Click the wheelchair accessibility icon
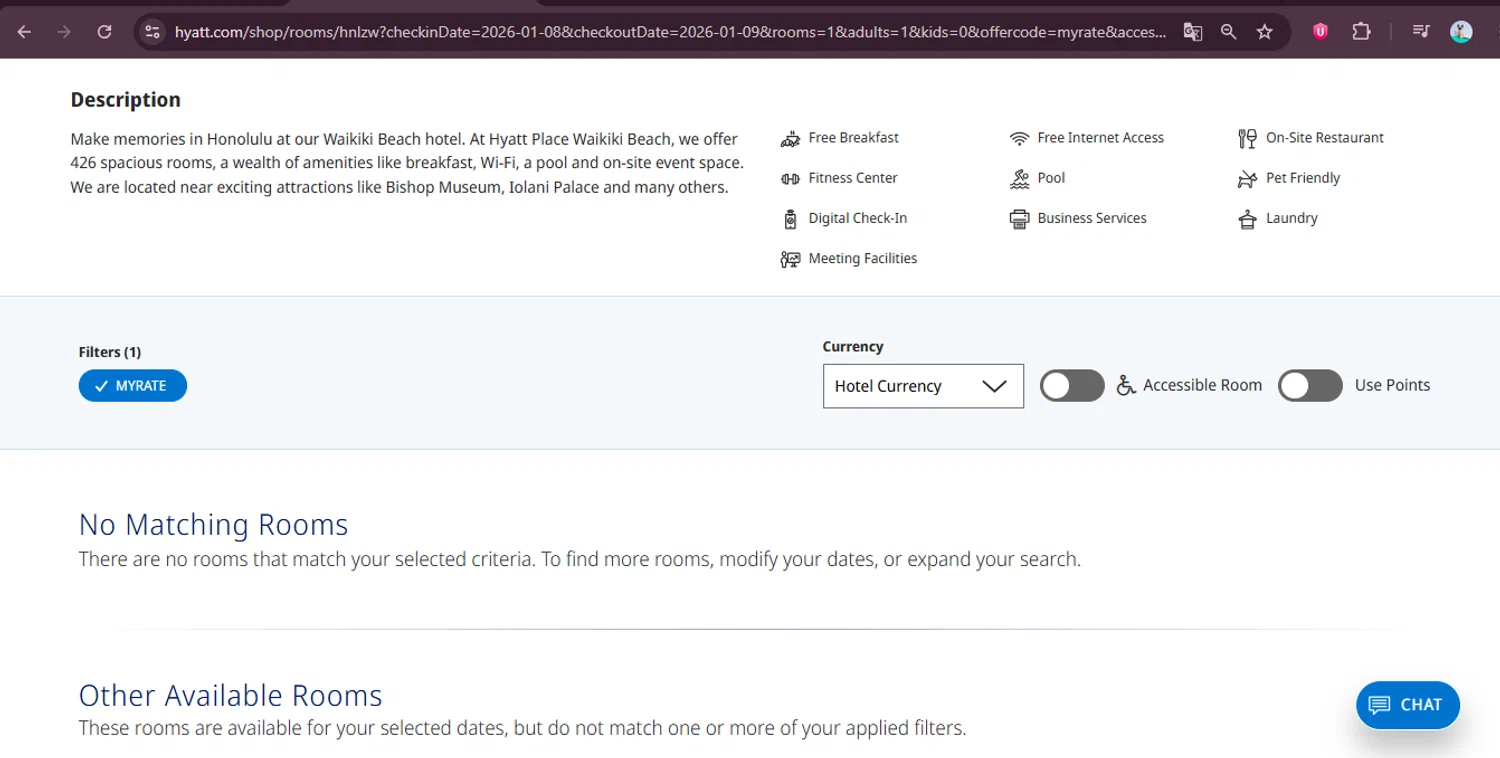The height and width of the screenshot is (758, 1500). pyautogui.click(x=1126, y=385)
